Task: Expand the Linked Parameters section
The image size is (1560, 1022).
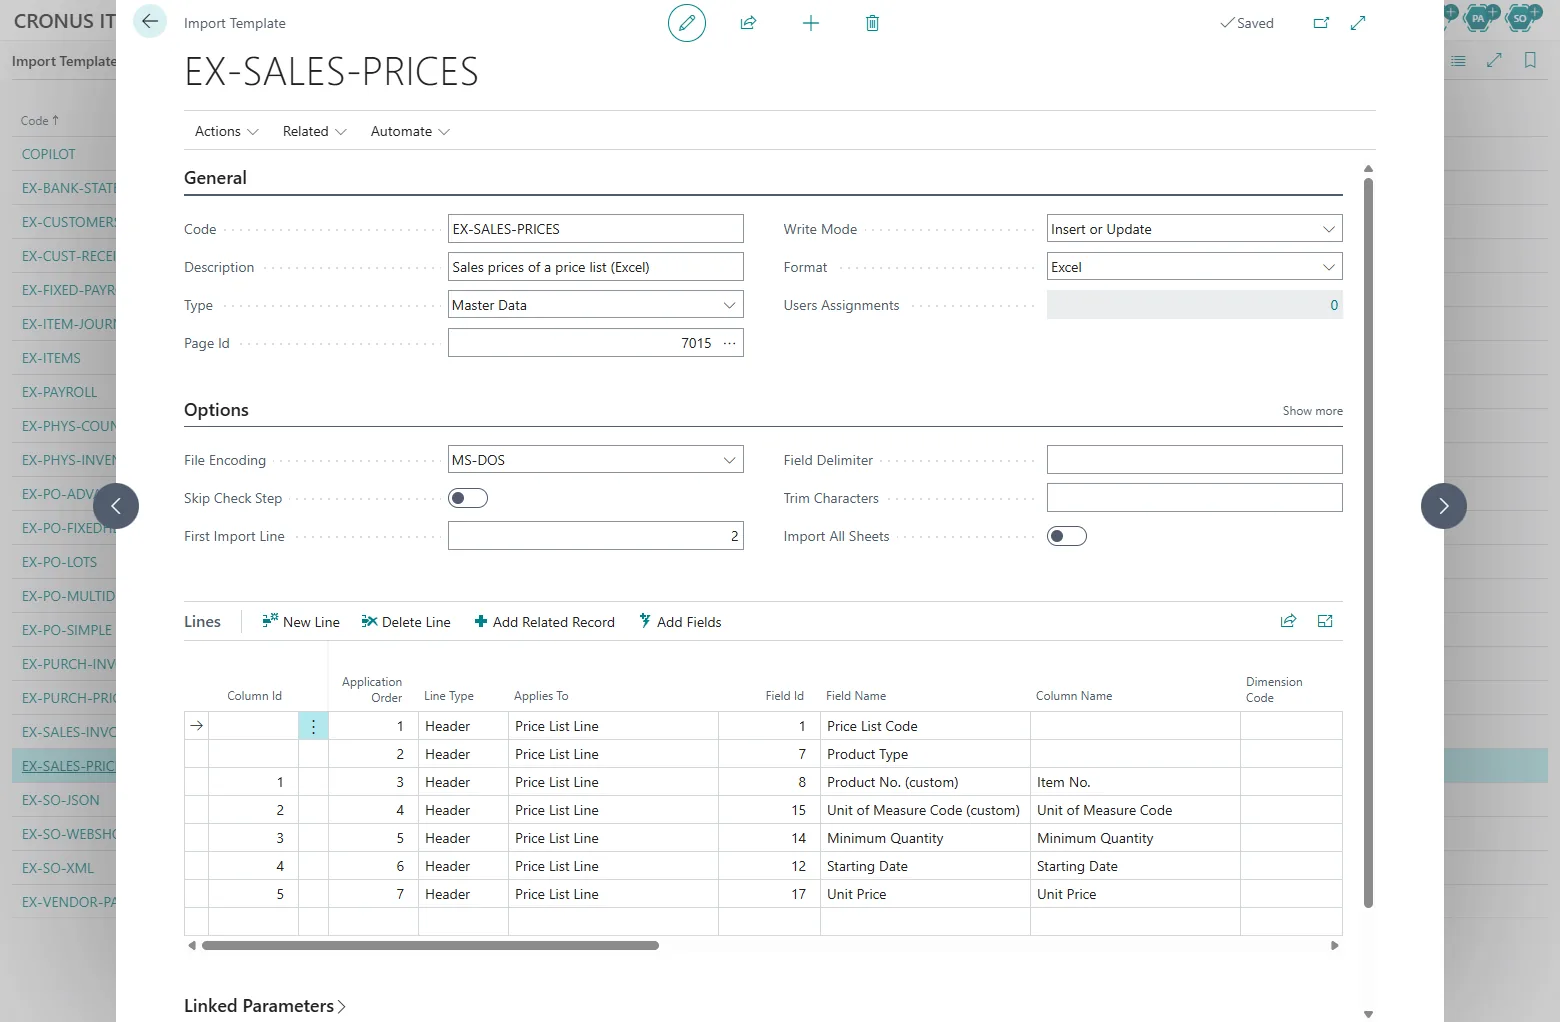Action: coord(265,1006)
